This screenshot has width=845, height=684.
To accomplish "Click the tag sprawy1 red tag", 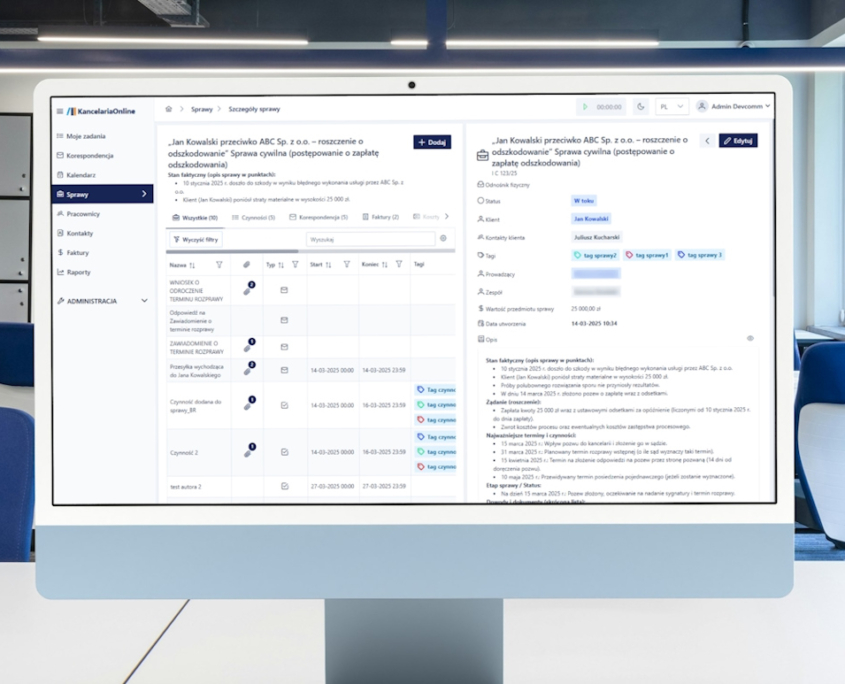I will click(x=647, y=255).
